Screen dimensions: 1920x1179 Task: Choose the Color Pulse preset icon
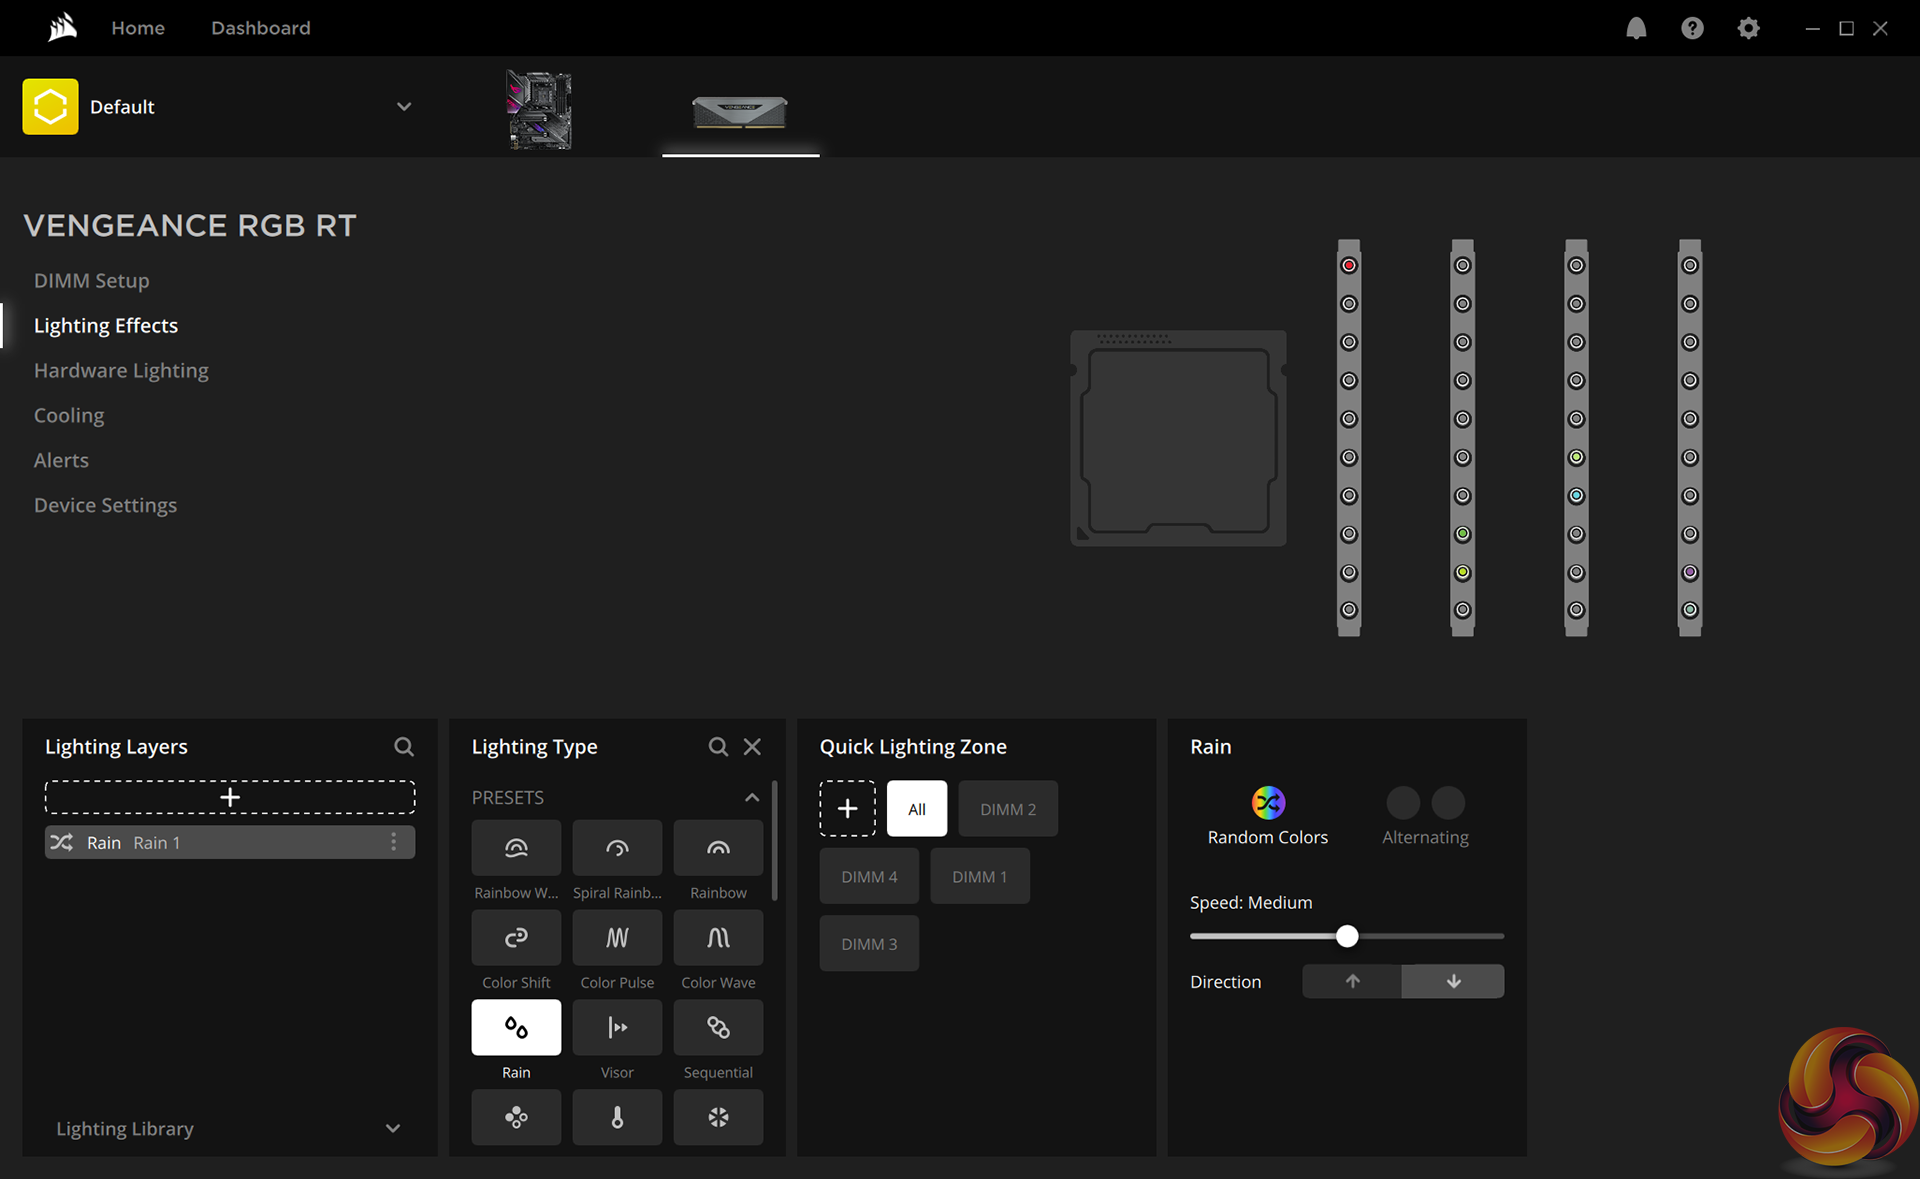pyautogui.click(x=617, y=938)
